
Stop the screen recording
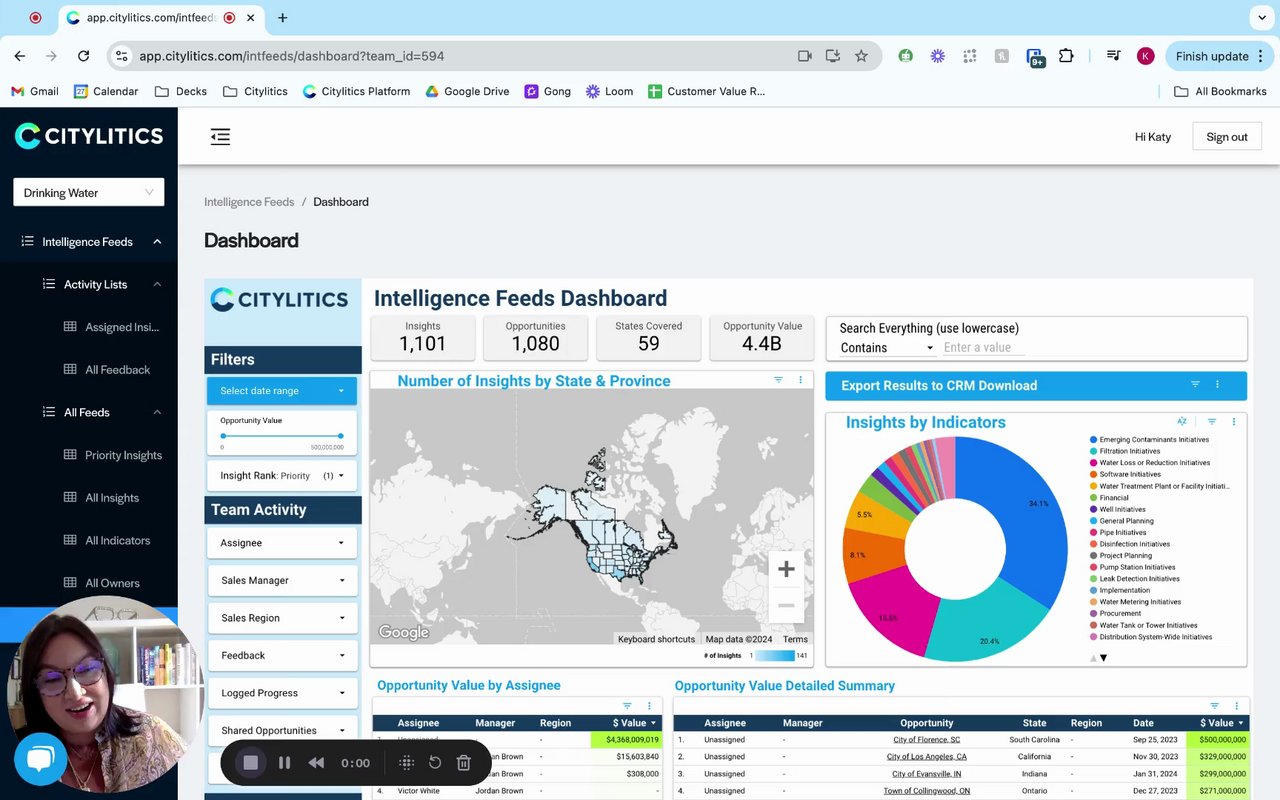(251, 763)
